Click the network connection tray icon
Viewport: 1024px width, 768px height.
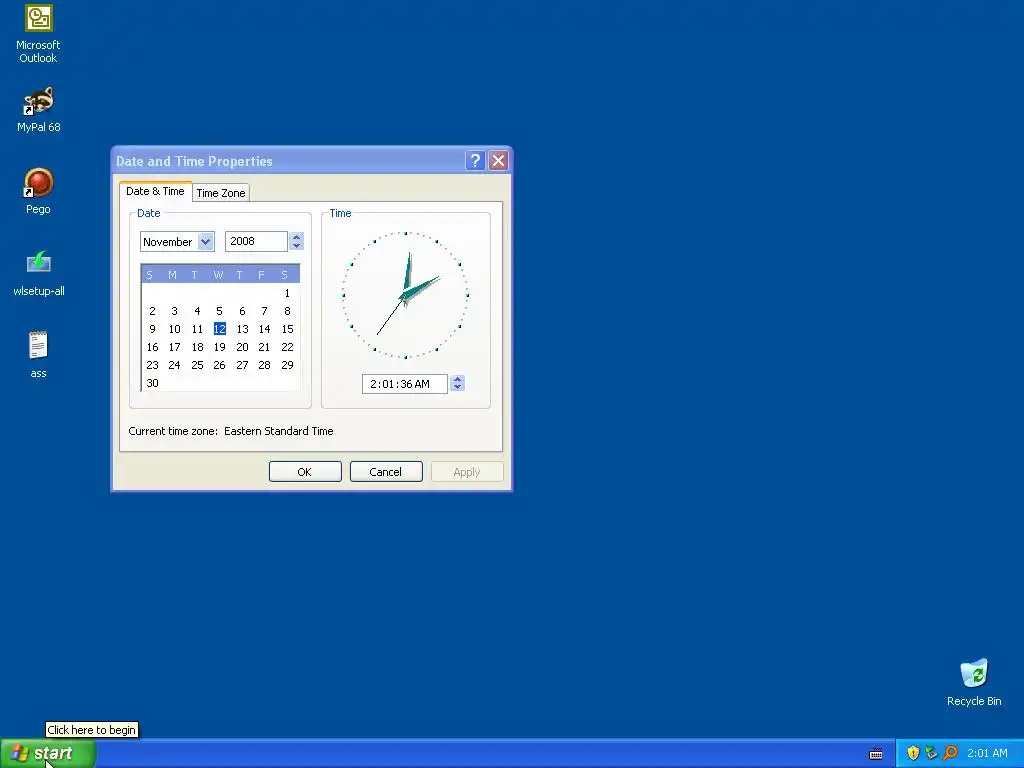coord(931,753)
